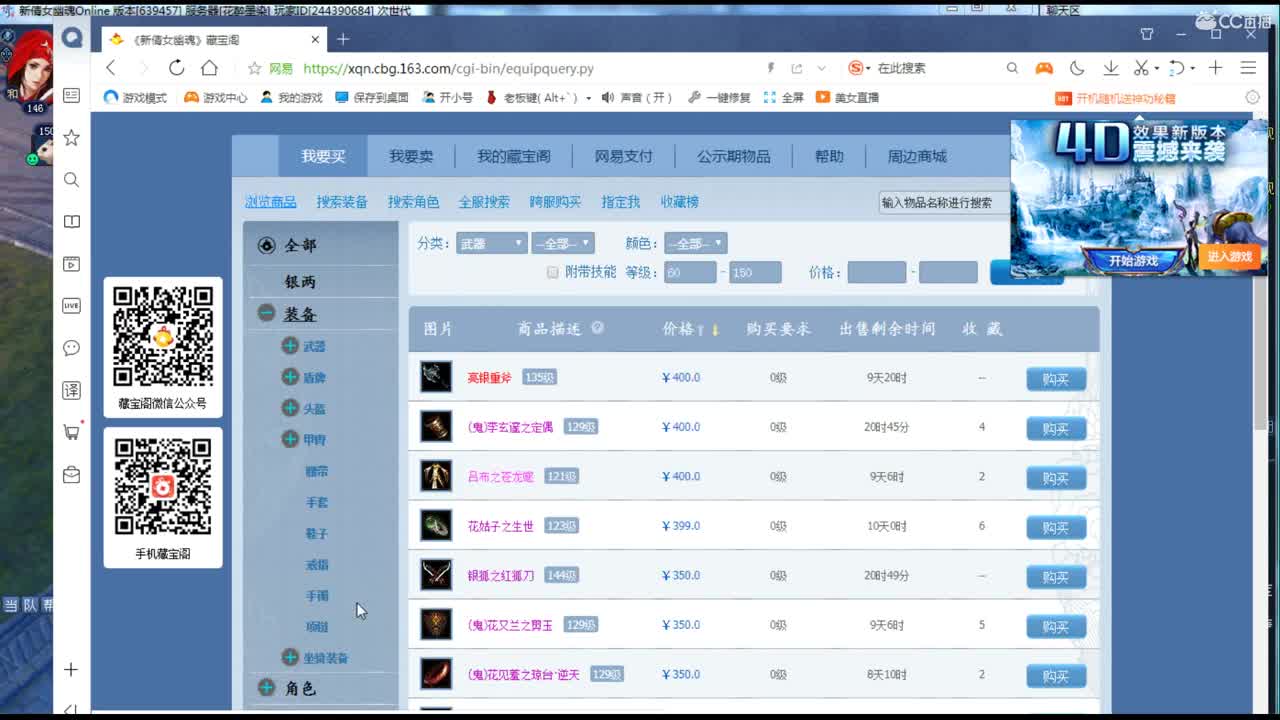Open the browser home page icon
Screen dimensions: 1280x720
click(x=209, y=68)
